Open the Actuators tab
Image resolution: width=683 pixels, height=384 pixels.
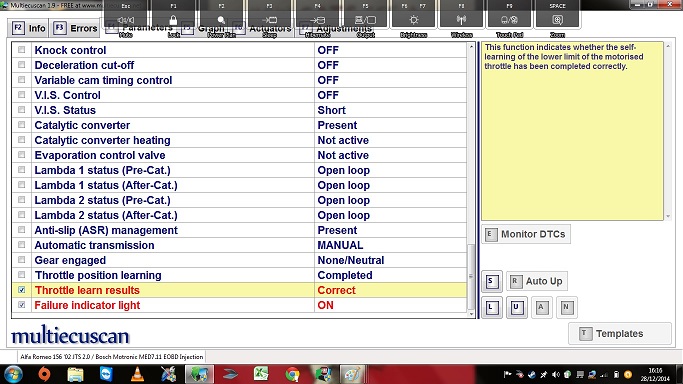tap(263, 28)
